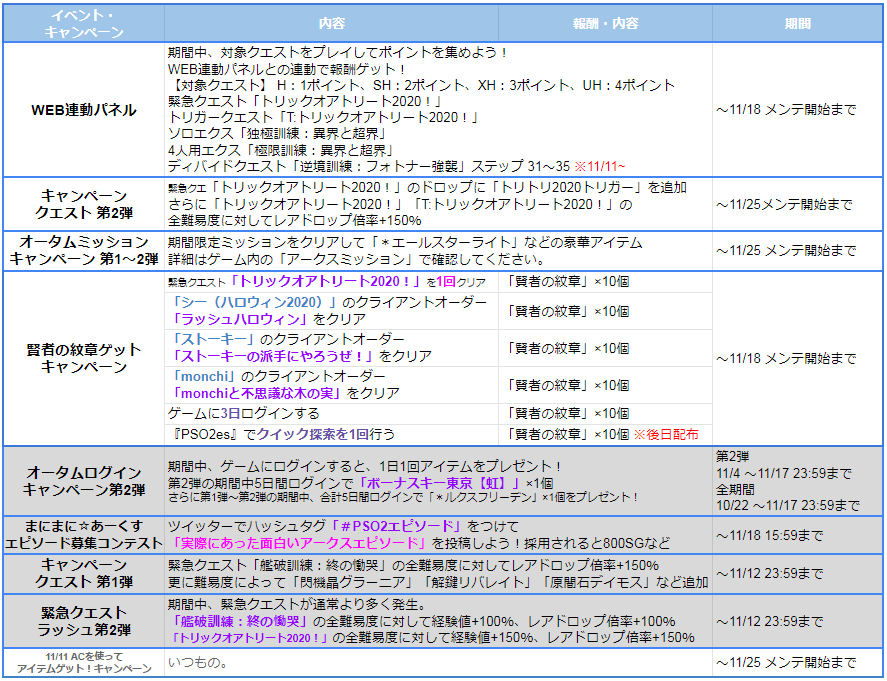Click the 10/22 ～11/17 23:59まで period text
The image size is (887, 681).
788,505
